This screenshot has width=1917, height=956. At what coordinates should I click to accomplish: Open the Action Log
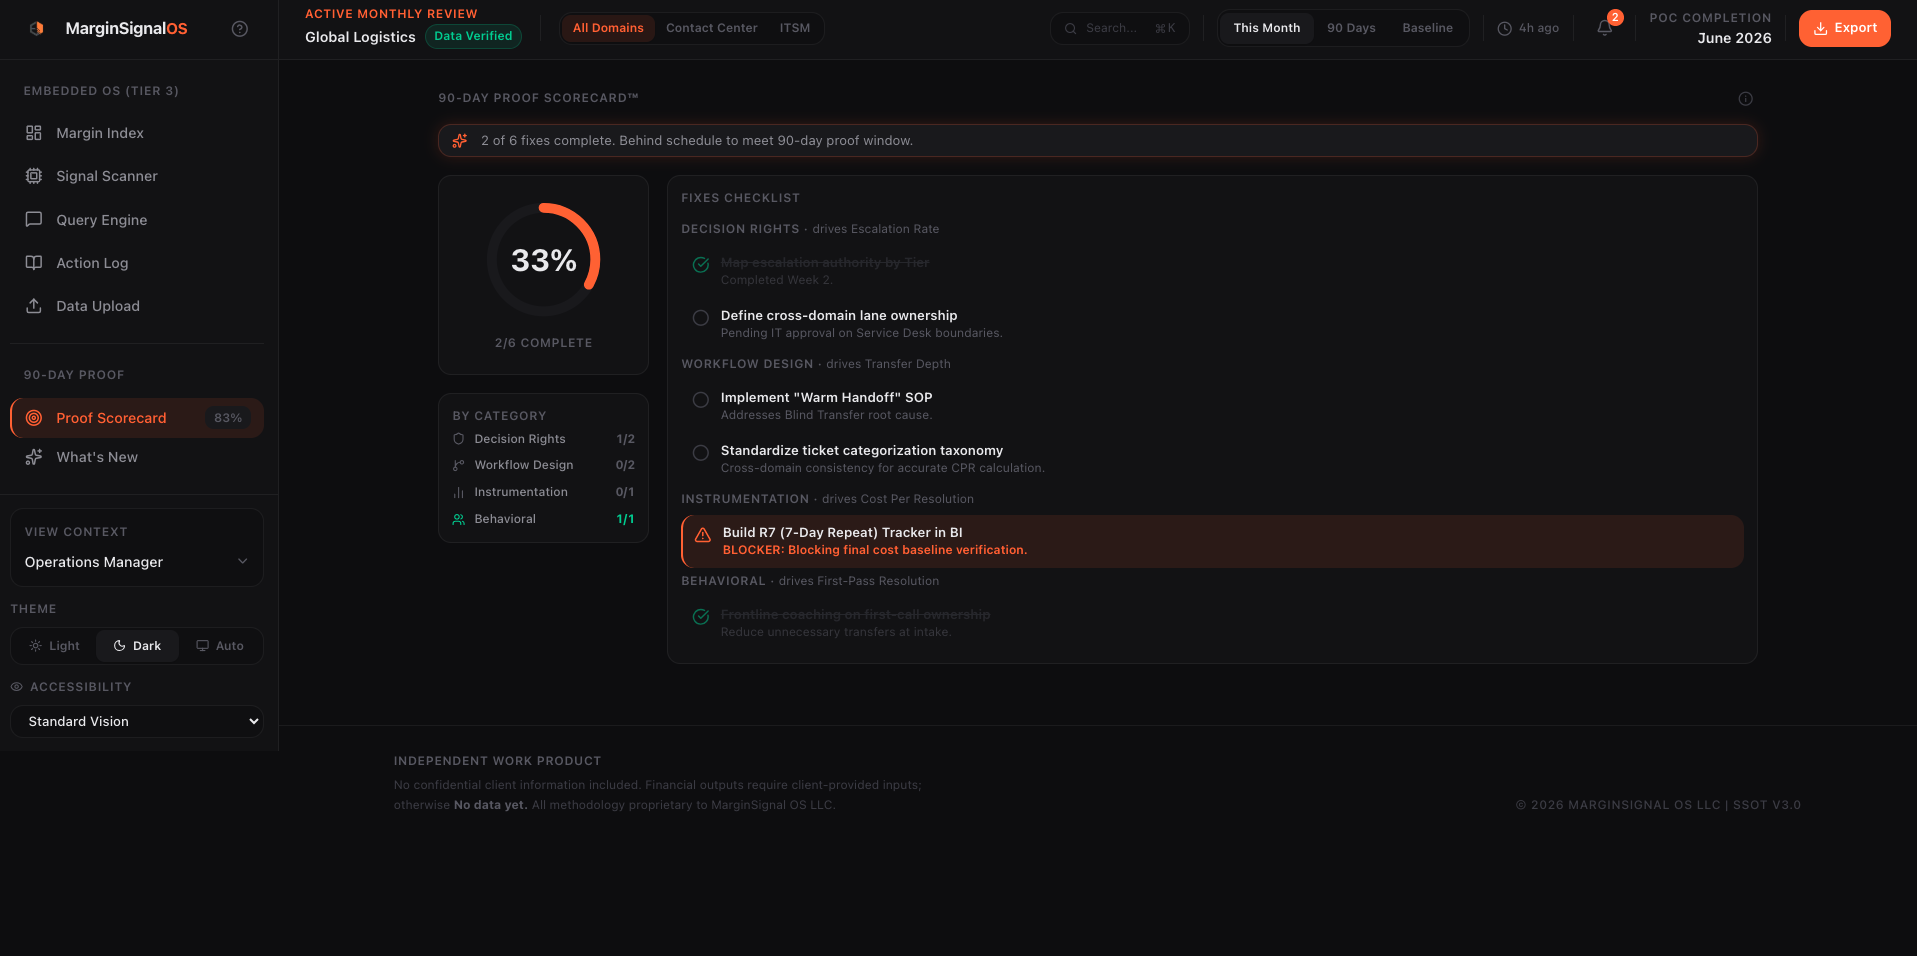point(92,263)
